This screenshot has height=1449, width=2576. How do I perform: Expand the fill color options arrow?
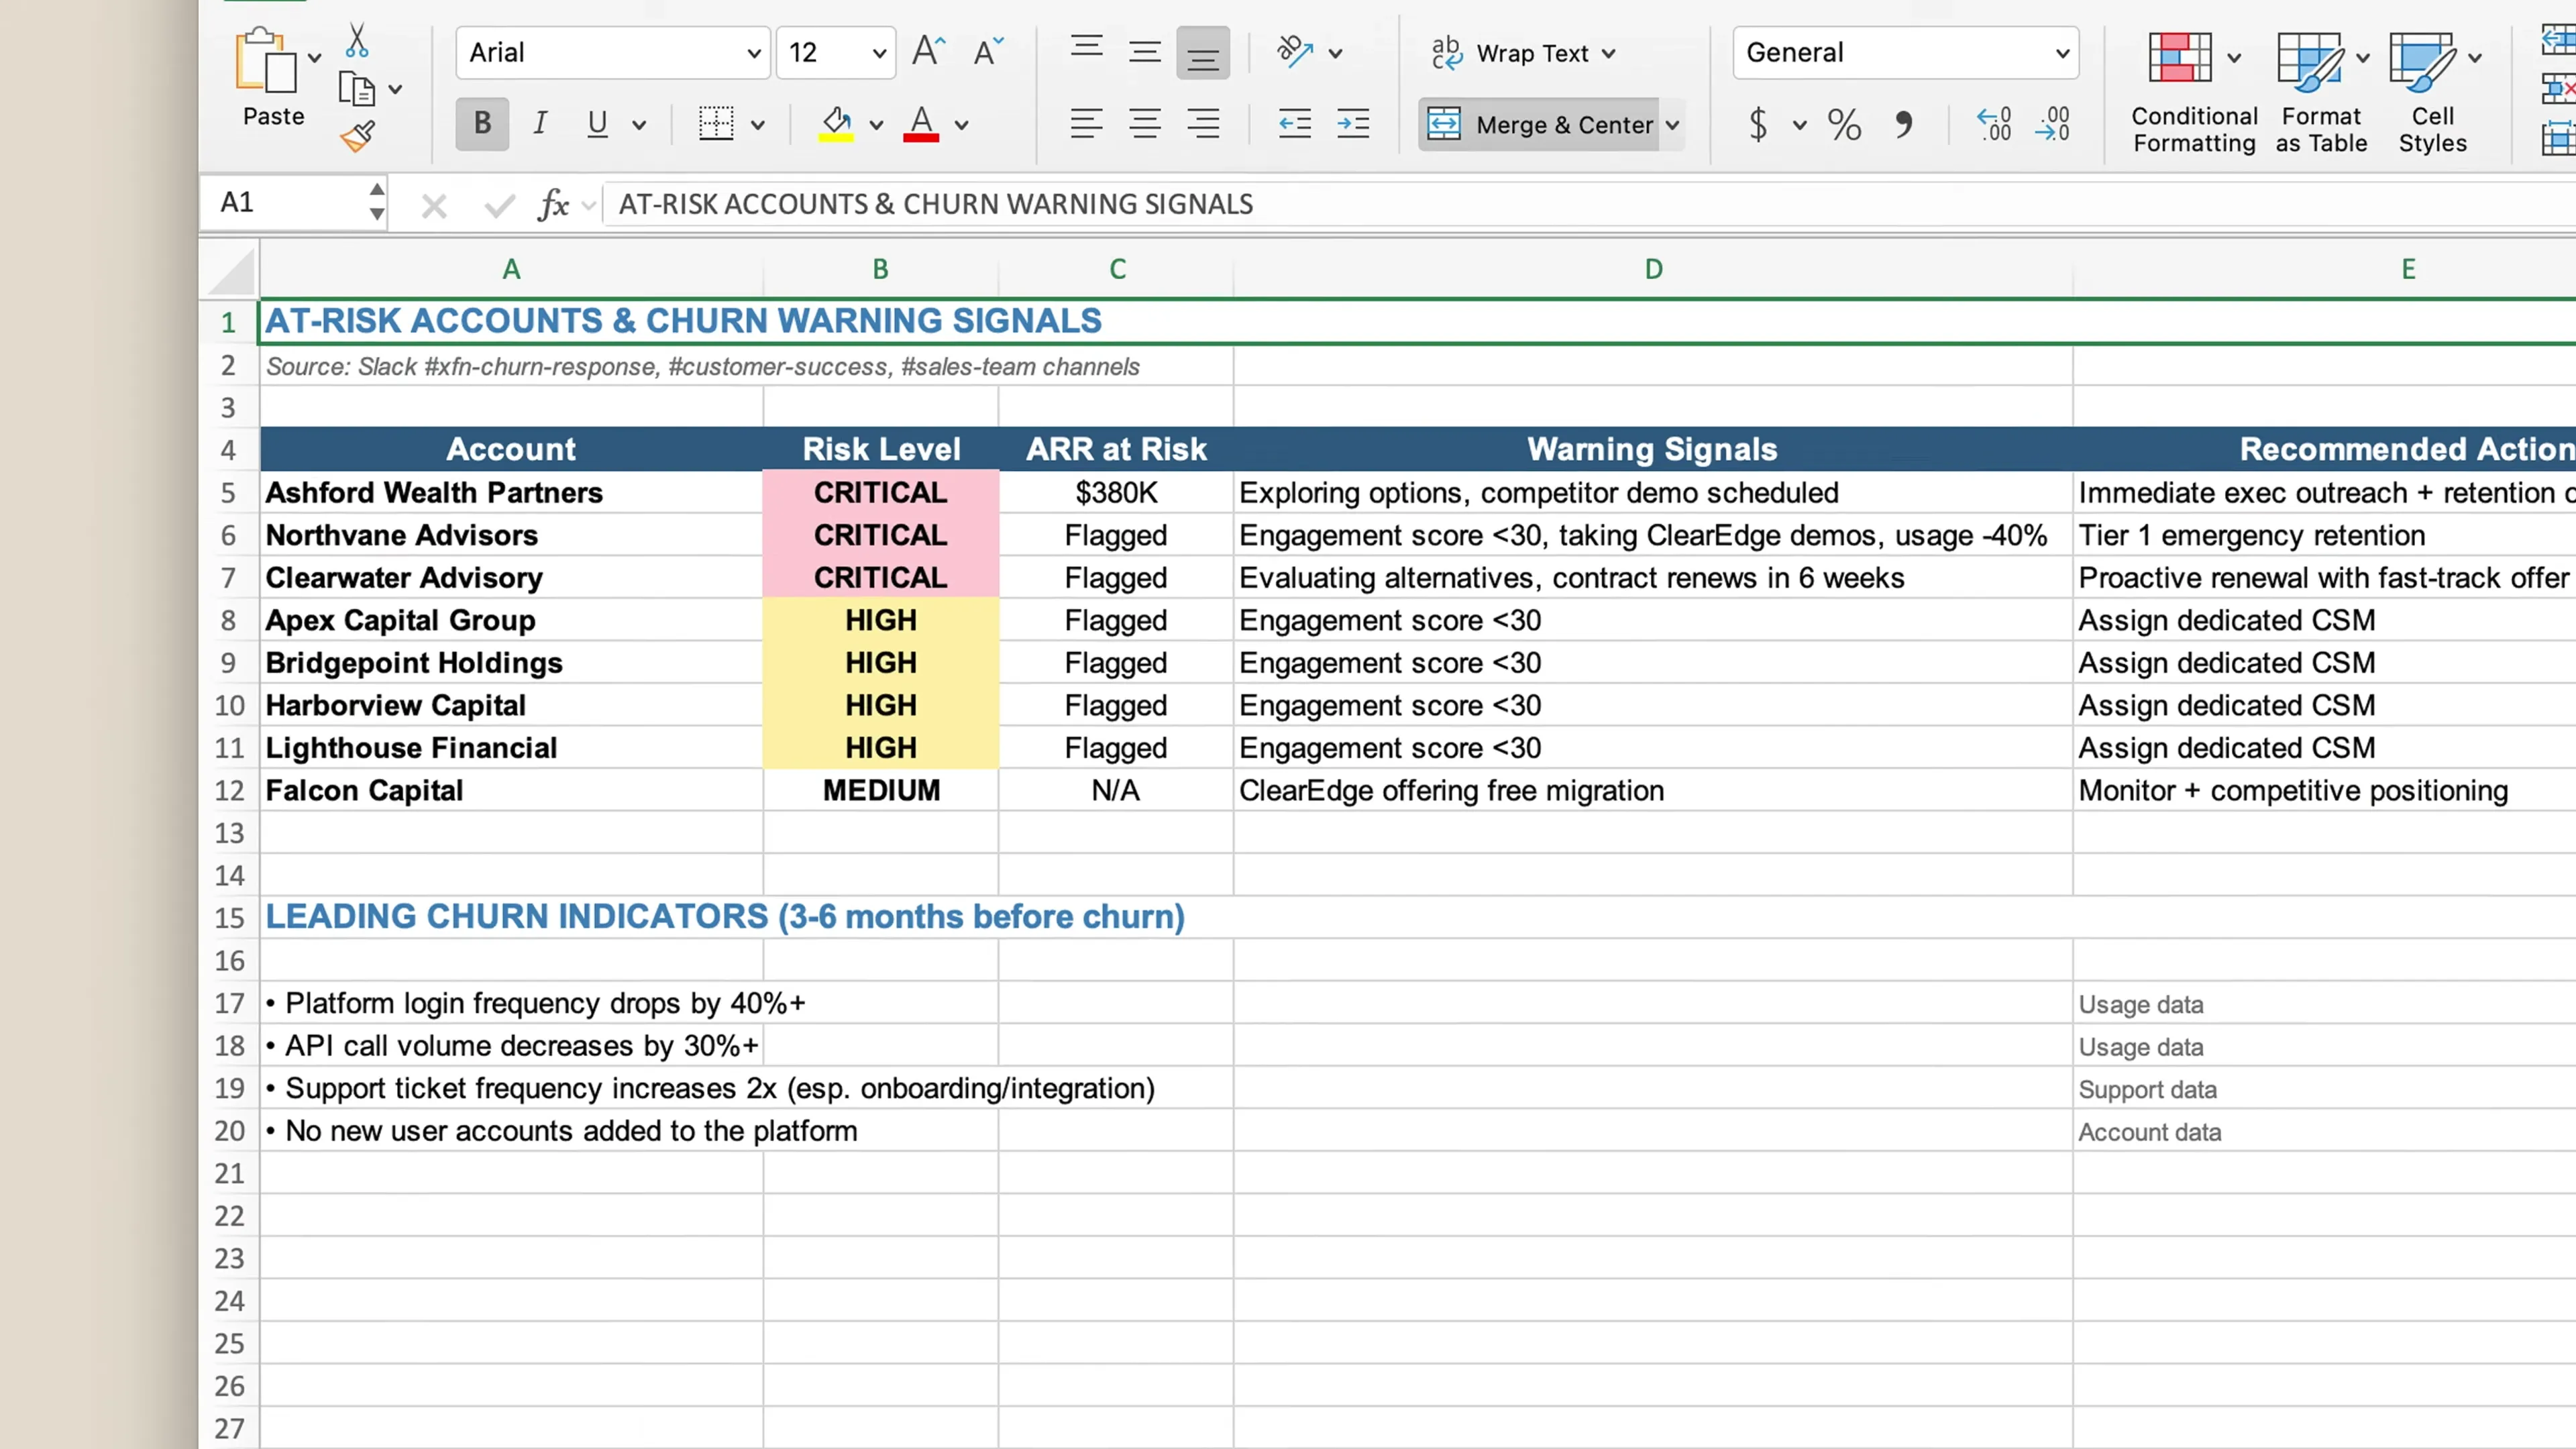[876, 125]
